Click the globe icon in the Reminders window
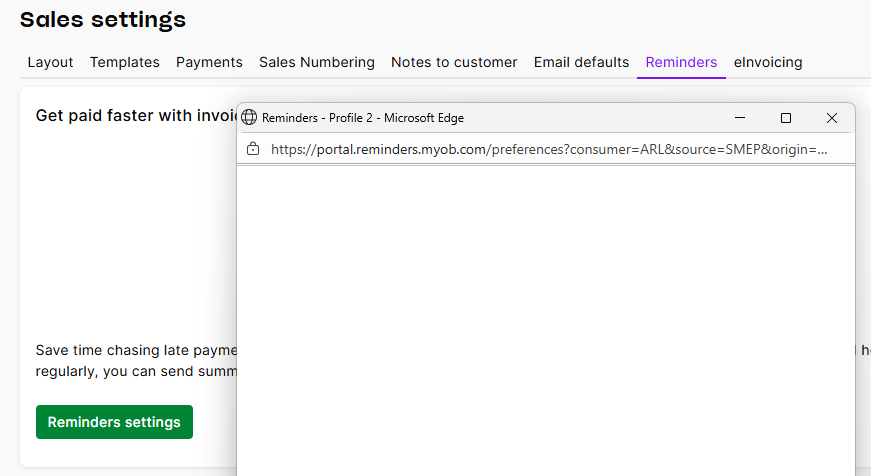 coord(250,118)
